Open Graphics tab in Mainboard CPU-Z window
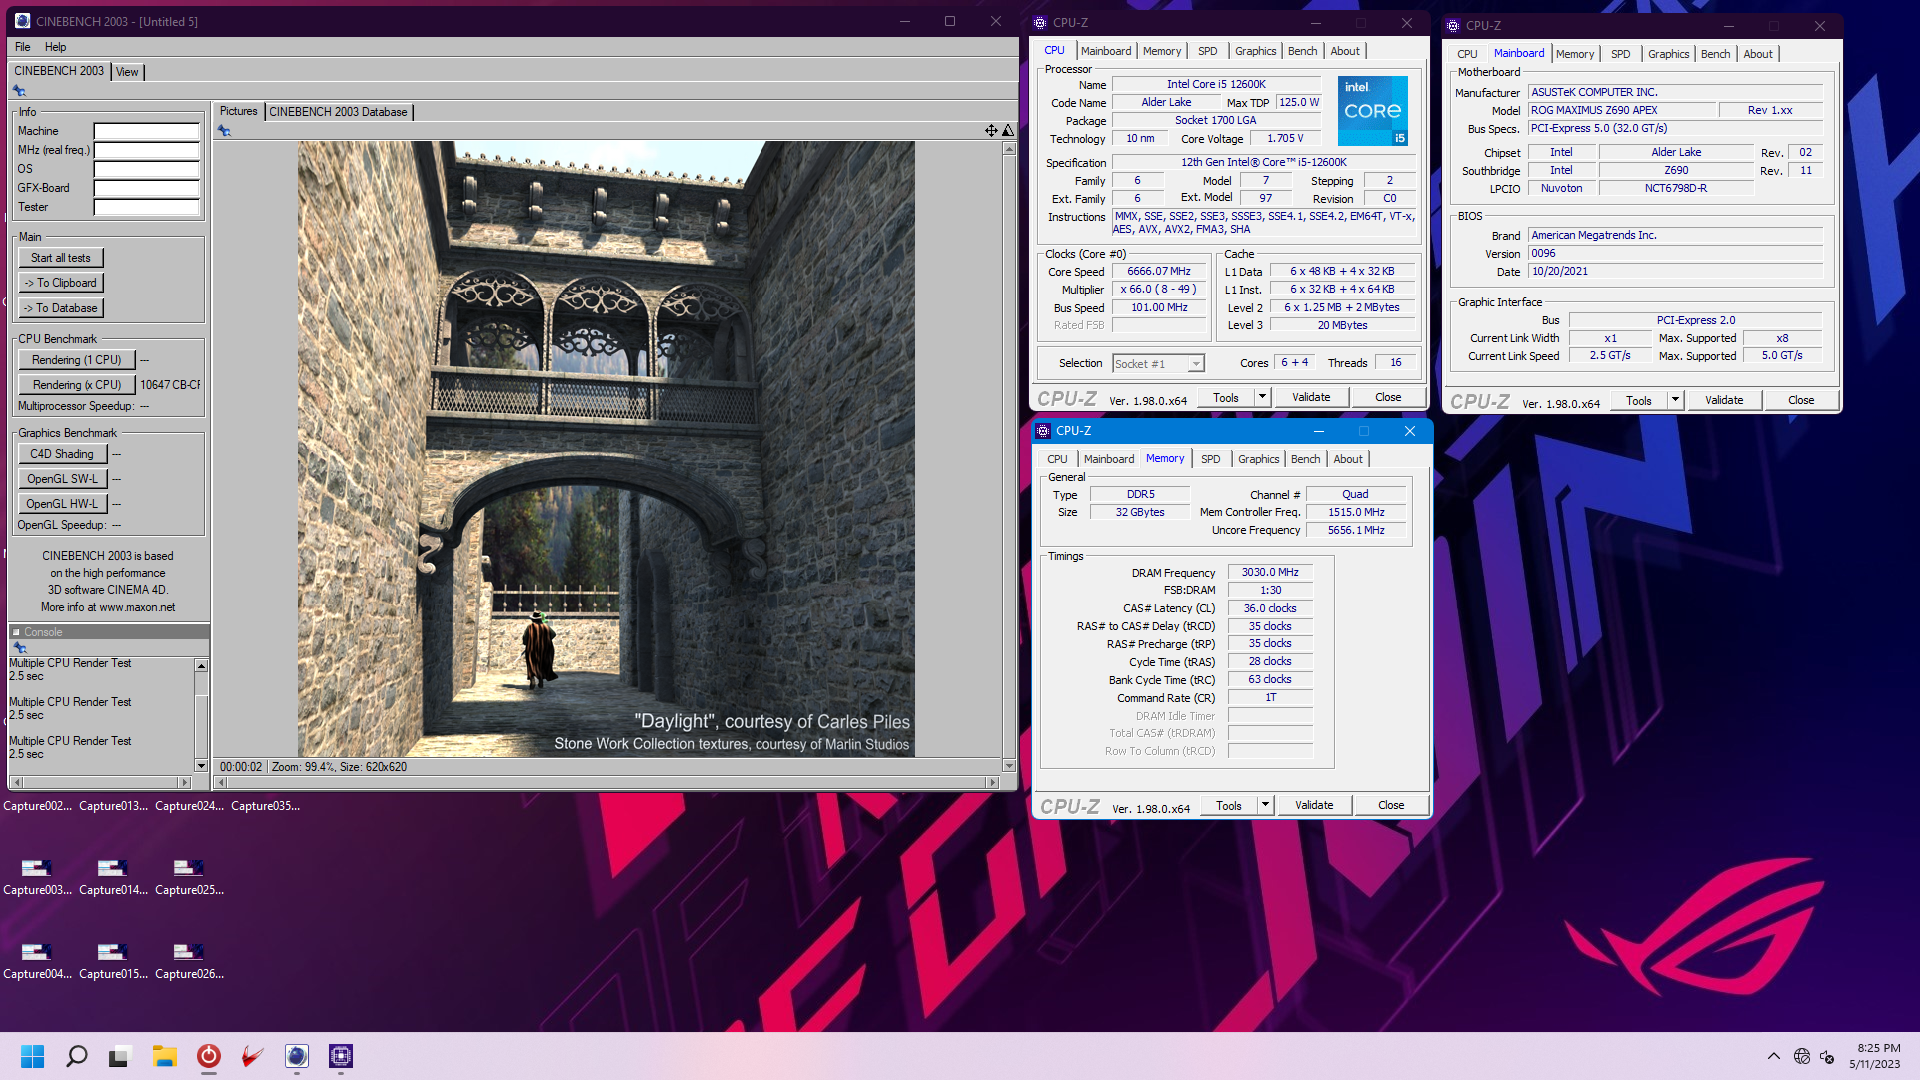Viewport: 1920px width, 1080px height. pos(1668,54)
